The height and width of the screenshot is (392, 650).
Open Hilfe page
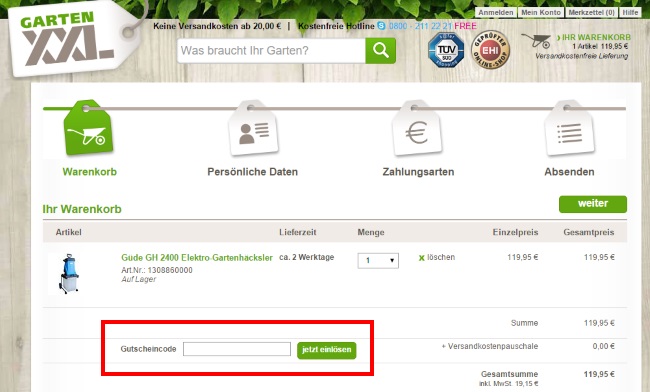point(630,12)
